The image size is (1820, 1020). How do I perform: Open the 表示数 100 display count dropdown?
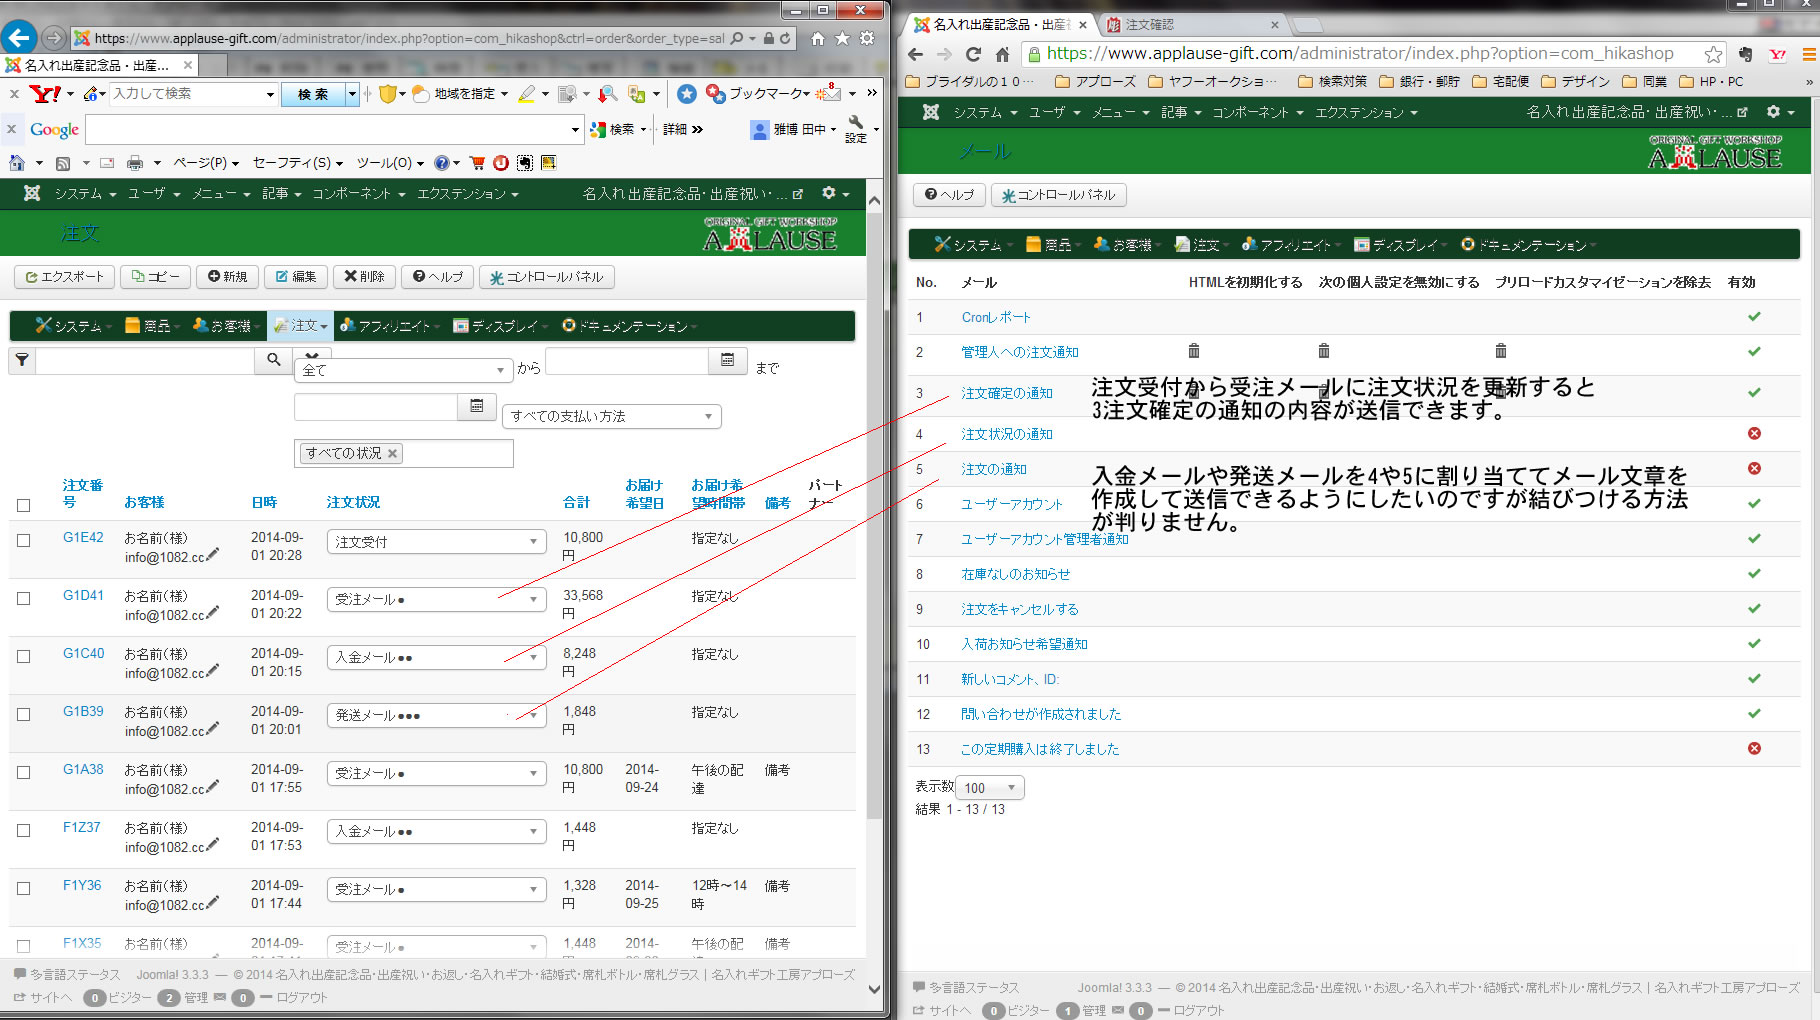click(990, 788)
